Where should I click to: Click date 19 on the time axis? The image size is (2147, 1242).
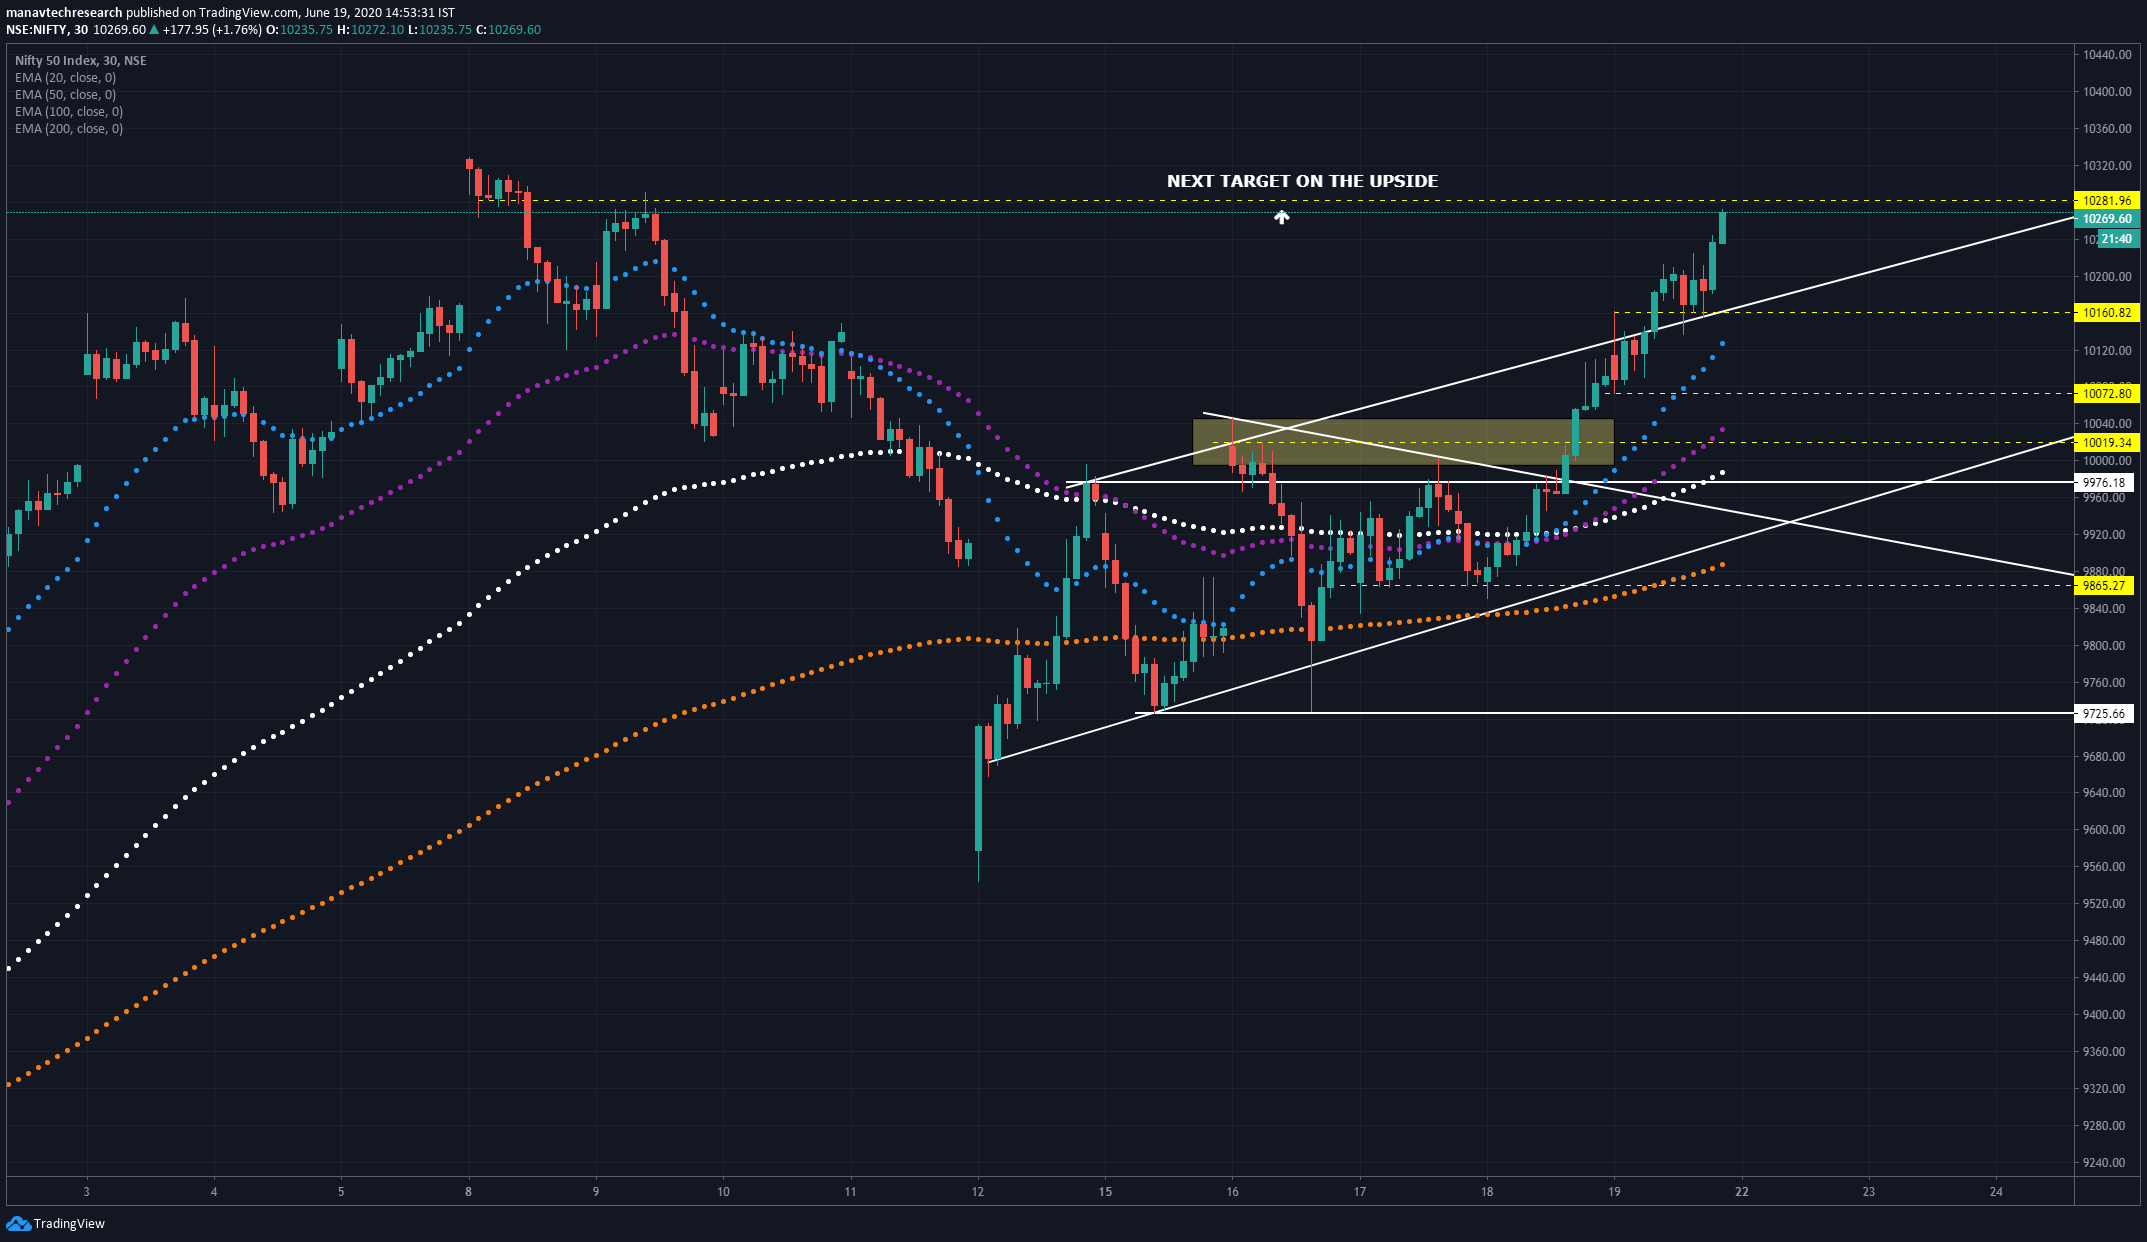[x=1615, y=1191]
